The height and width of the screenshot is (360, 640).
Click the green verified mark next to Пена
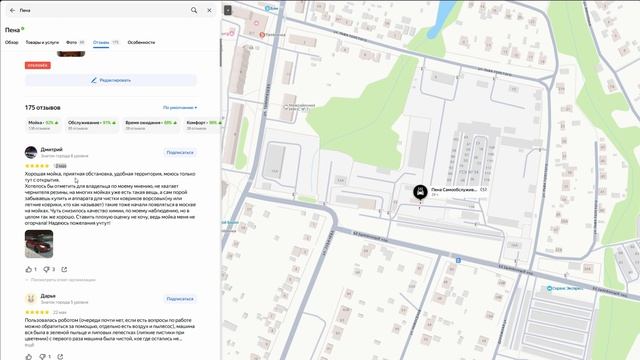23,29
